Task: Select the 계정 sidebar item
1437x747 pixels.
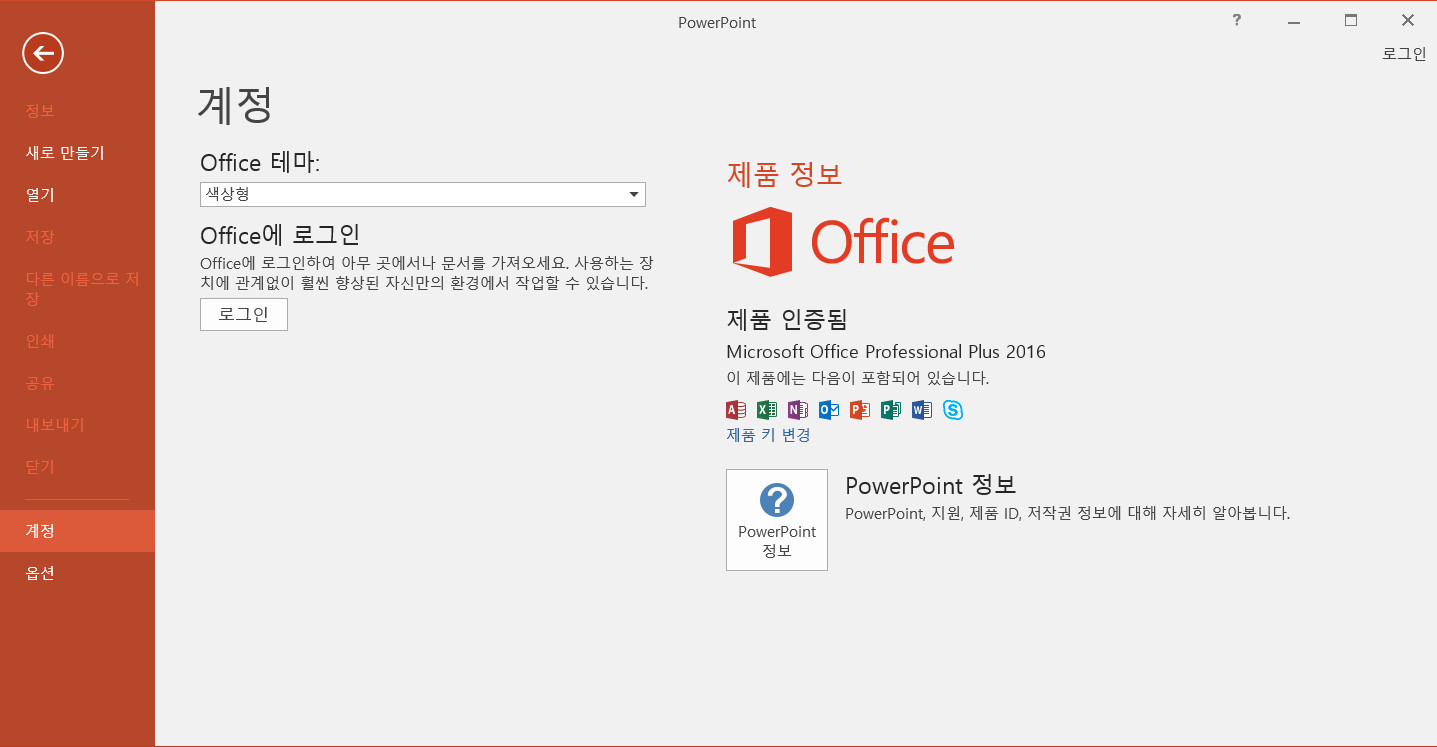Action: tap(77, 531)
